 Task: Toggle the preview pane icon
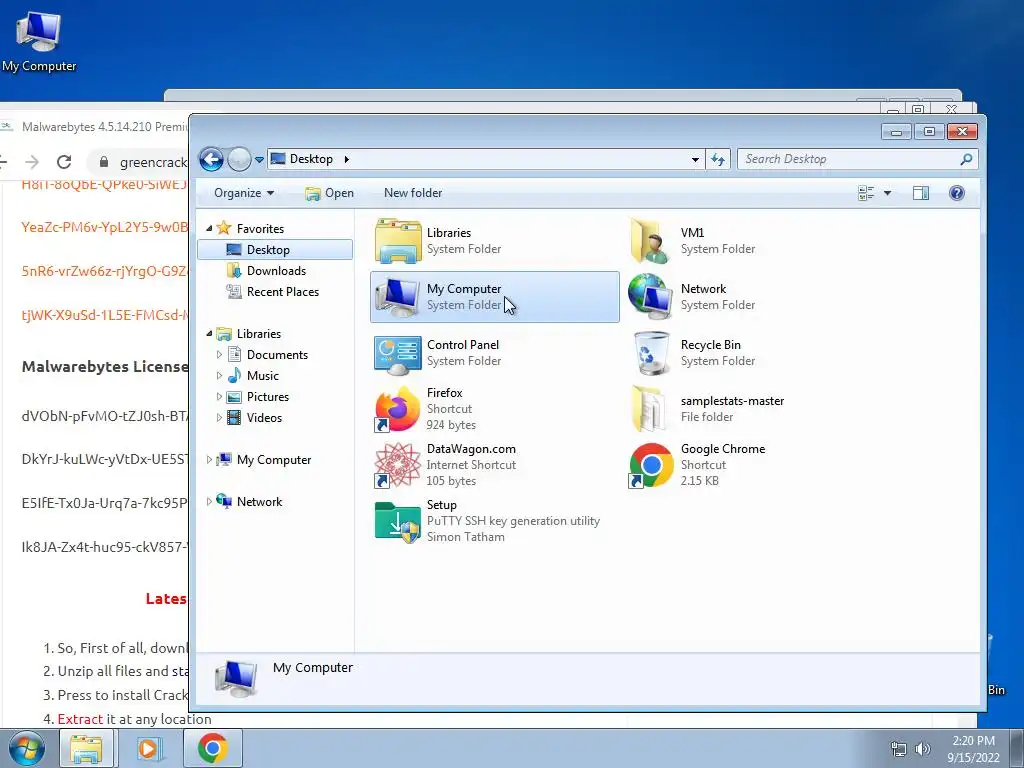pos(921,193)
